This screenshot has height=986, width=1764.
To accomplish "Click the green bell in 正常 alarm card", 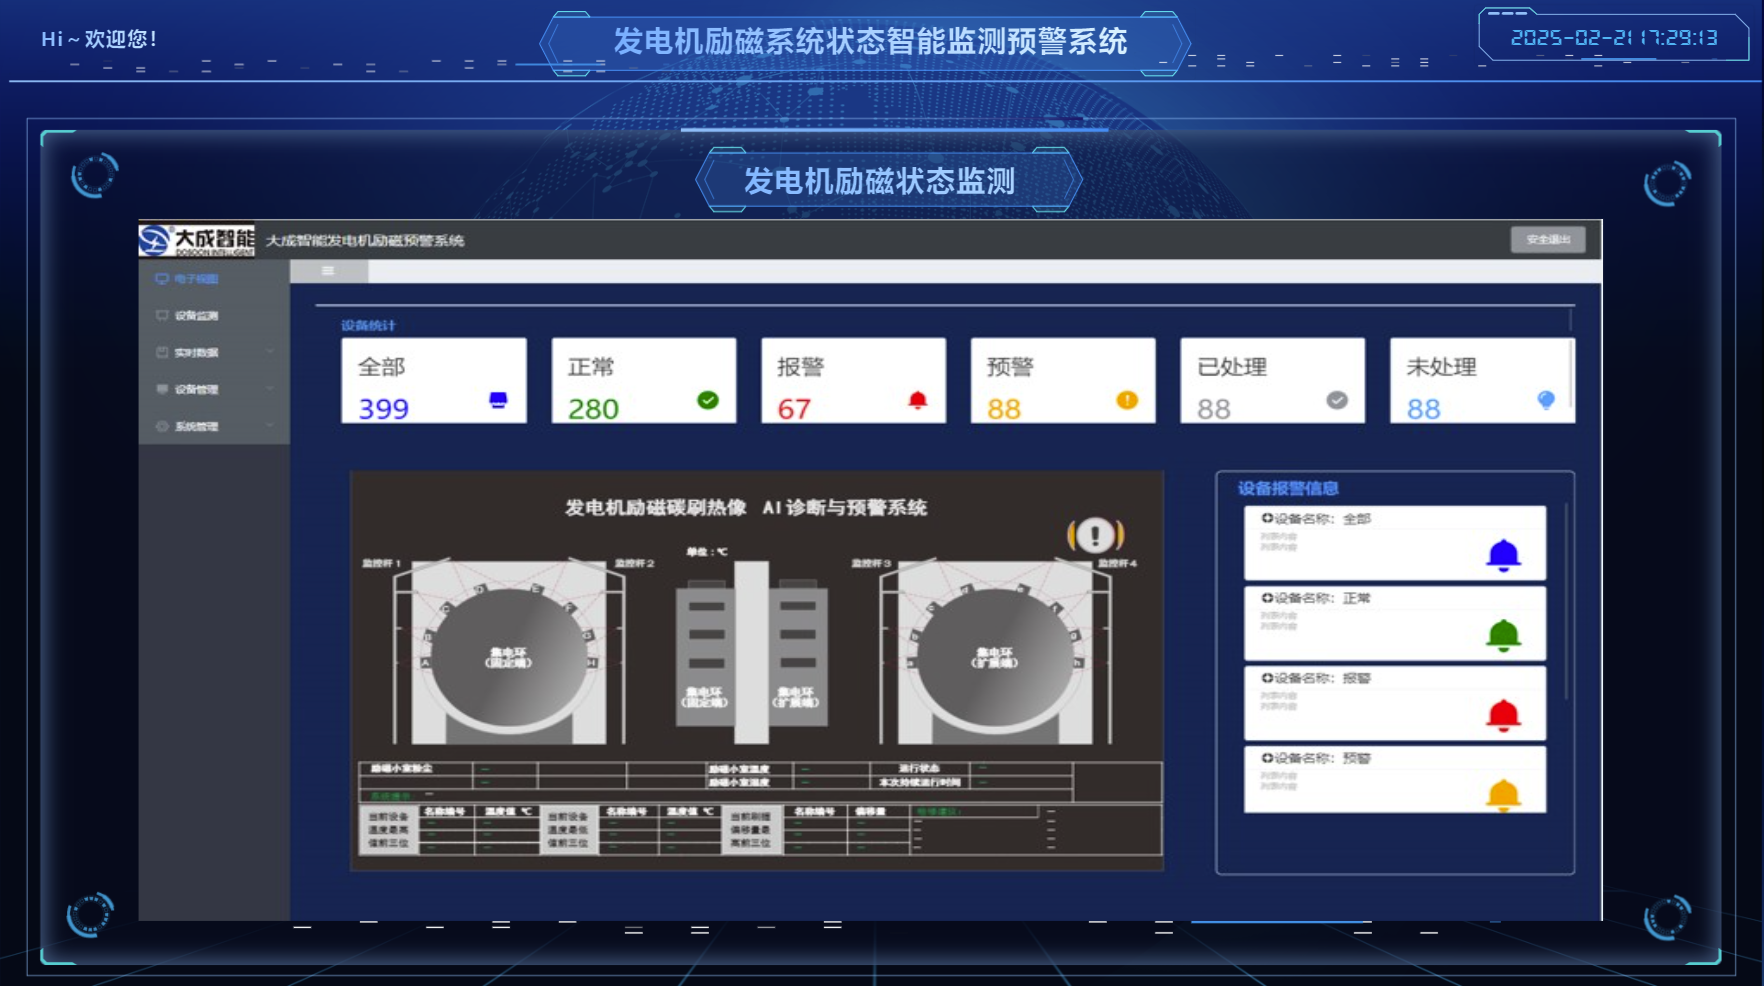I will pyautogui.click(x=1502, y=635).
